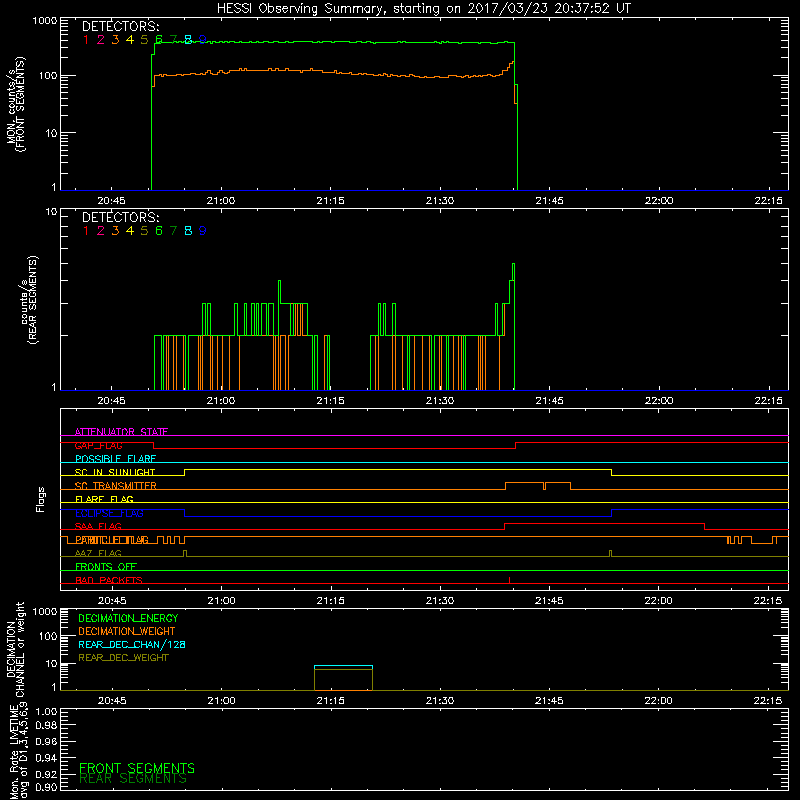800x800 pixels.
Task: Click the Flags y-axis title
Action: (41, 500)
